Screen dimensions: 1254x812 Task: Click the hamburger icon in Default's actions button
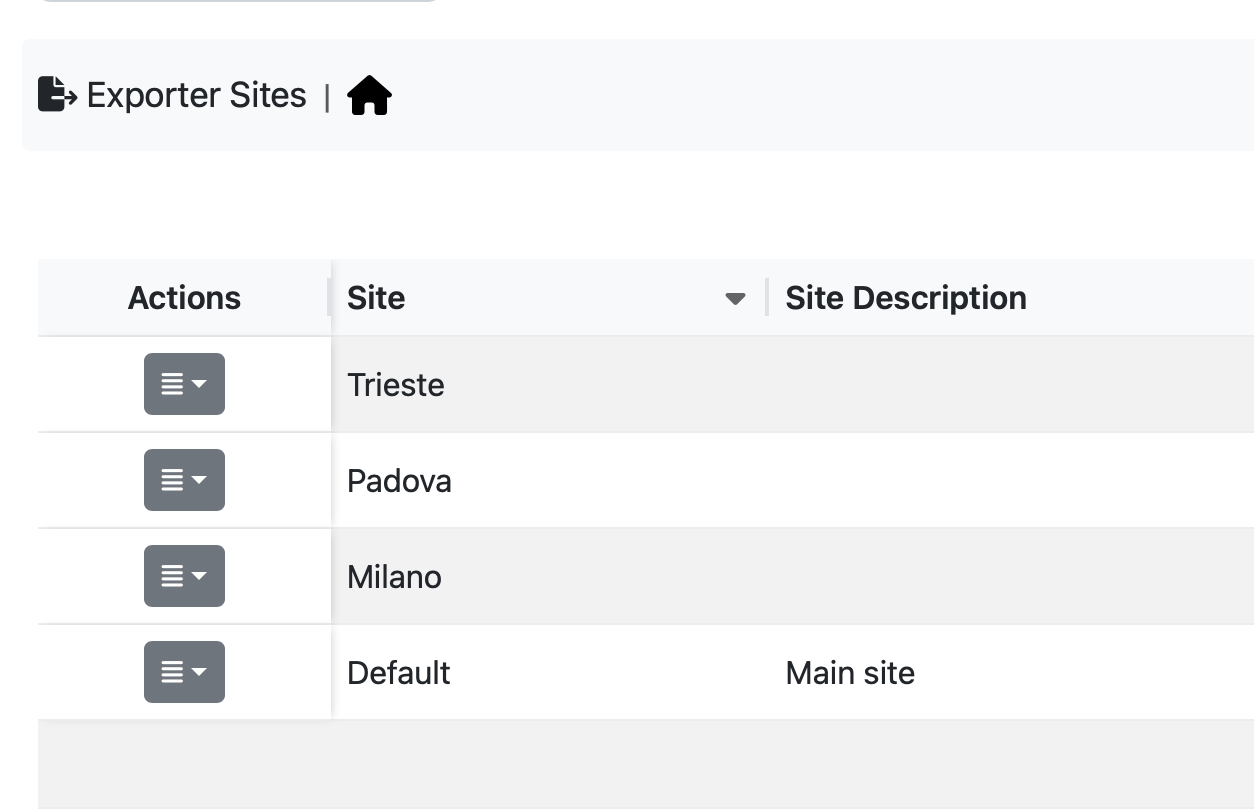[174, 672]
